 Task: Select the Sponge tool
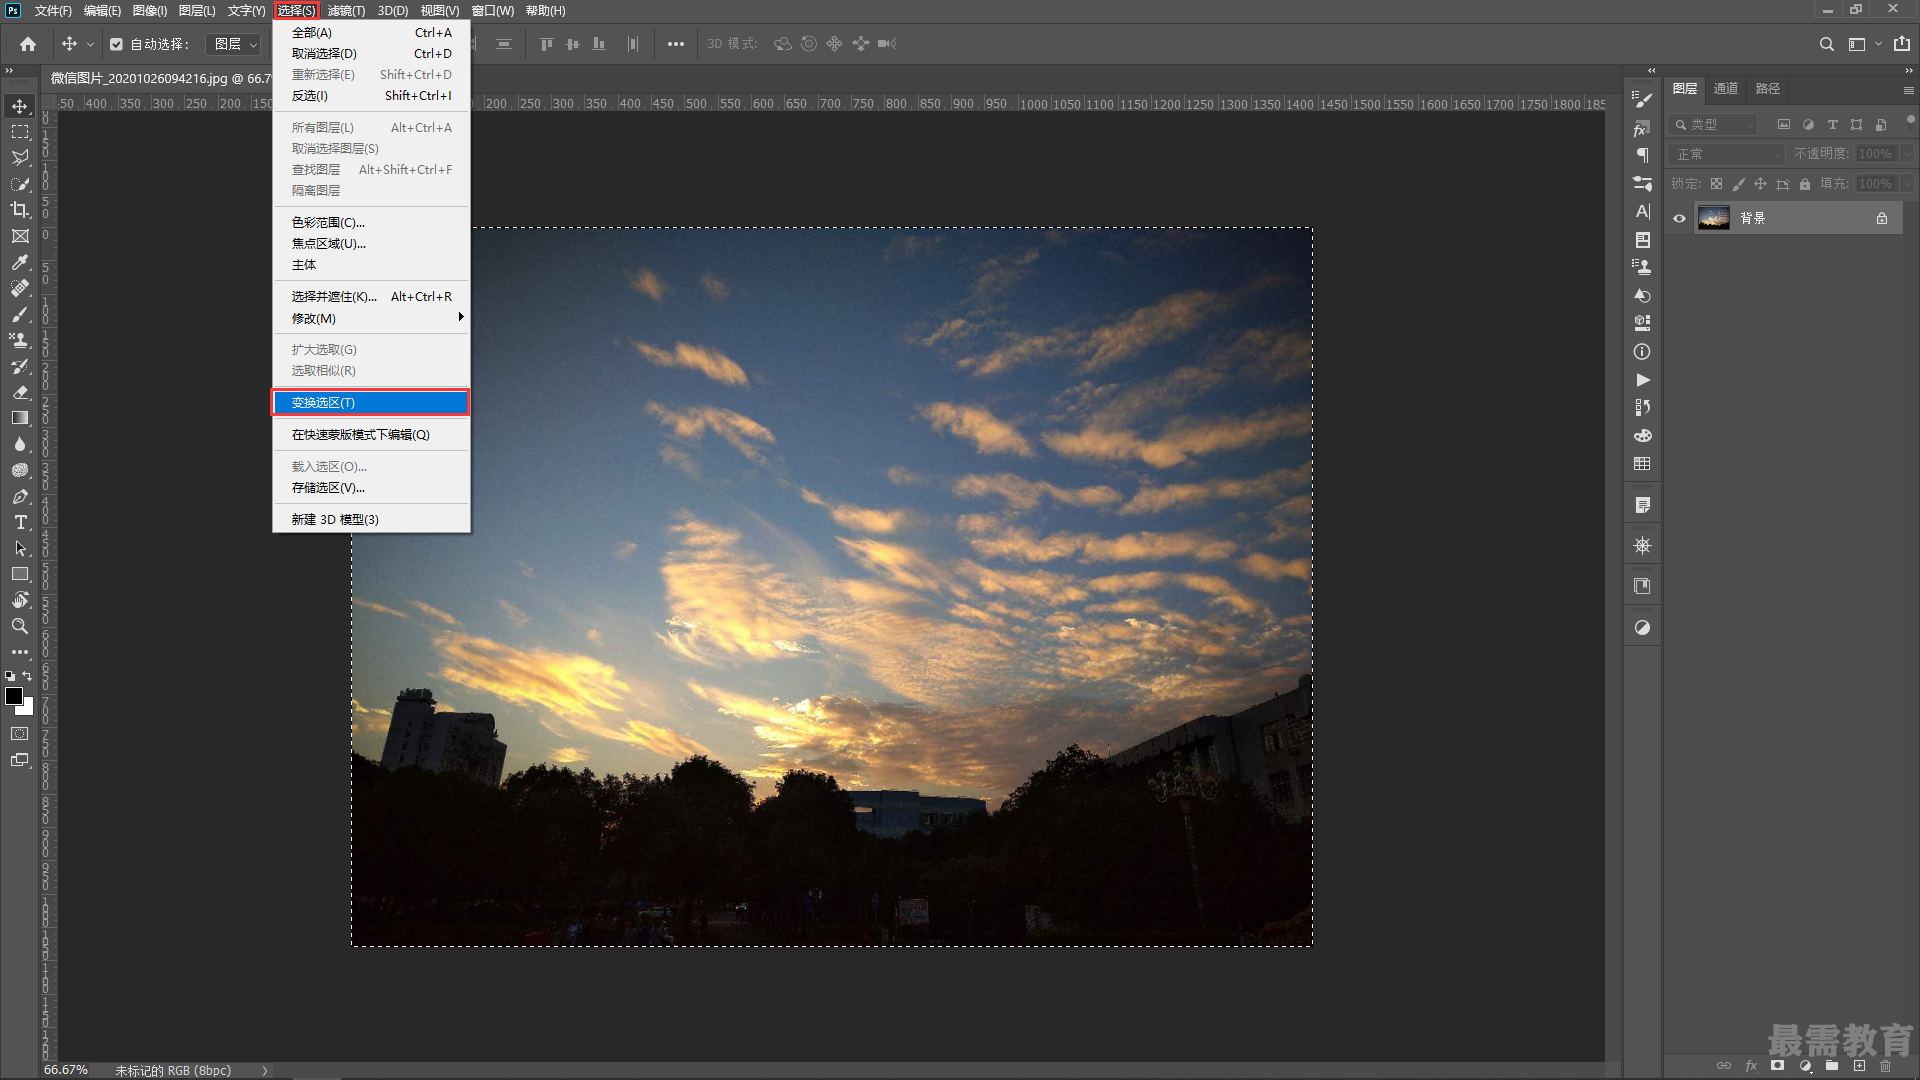coord(20,470)
